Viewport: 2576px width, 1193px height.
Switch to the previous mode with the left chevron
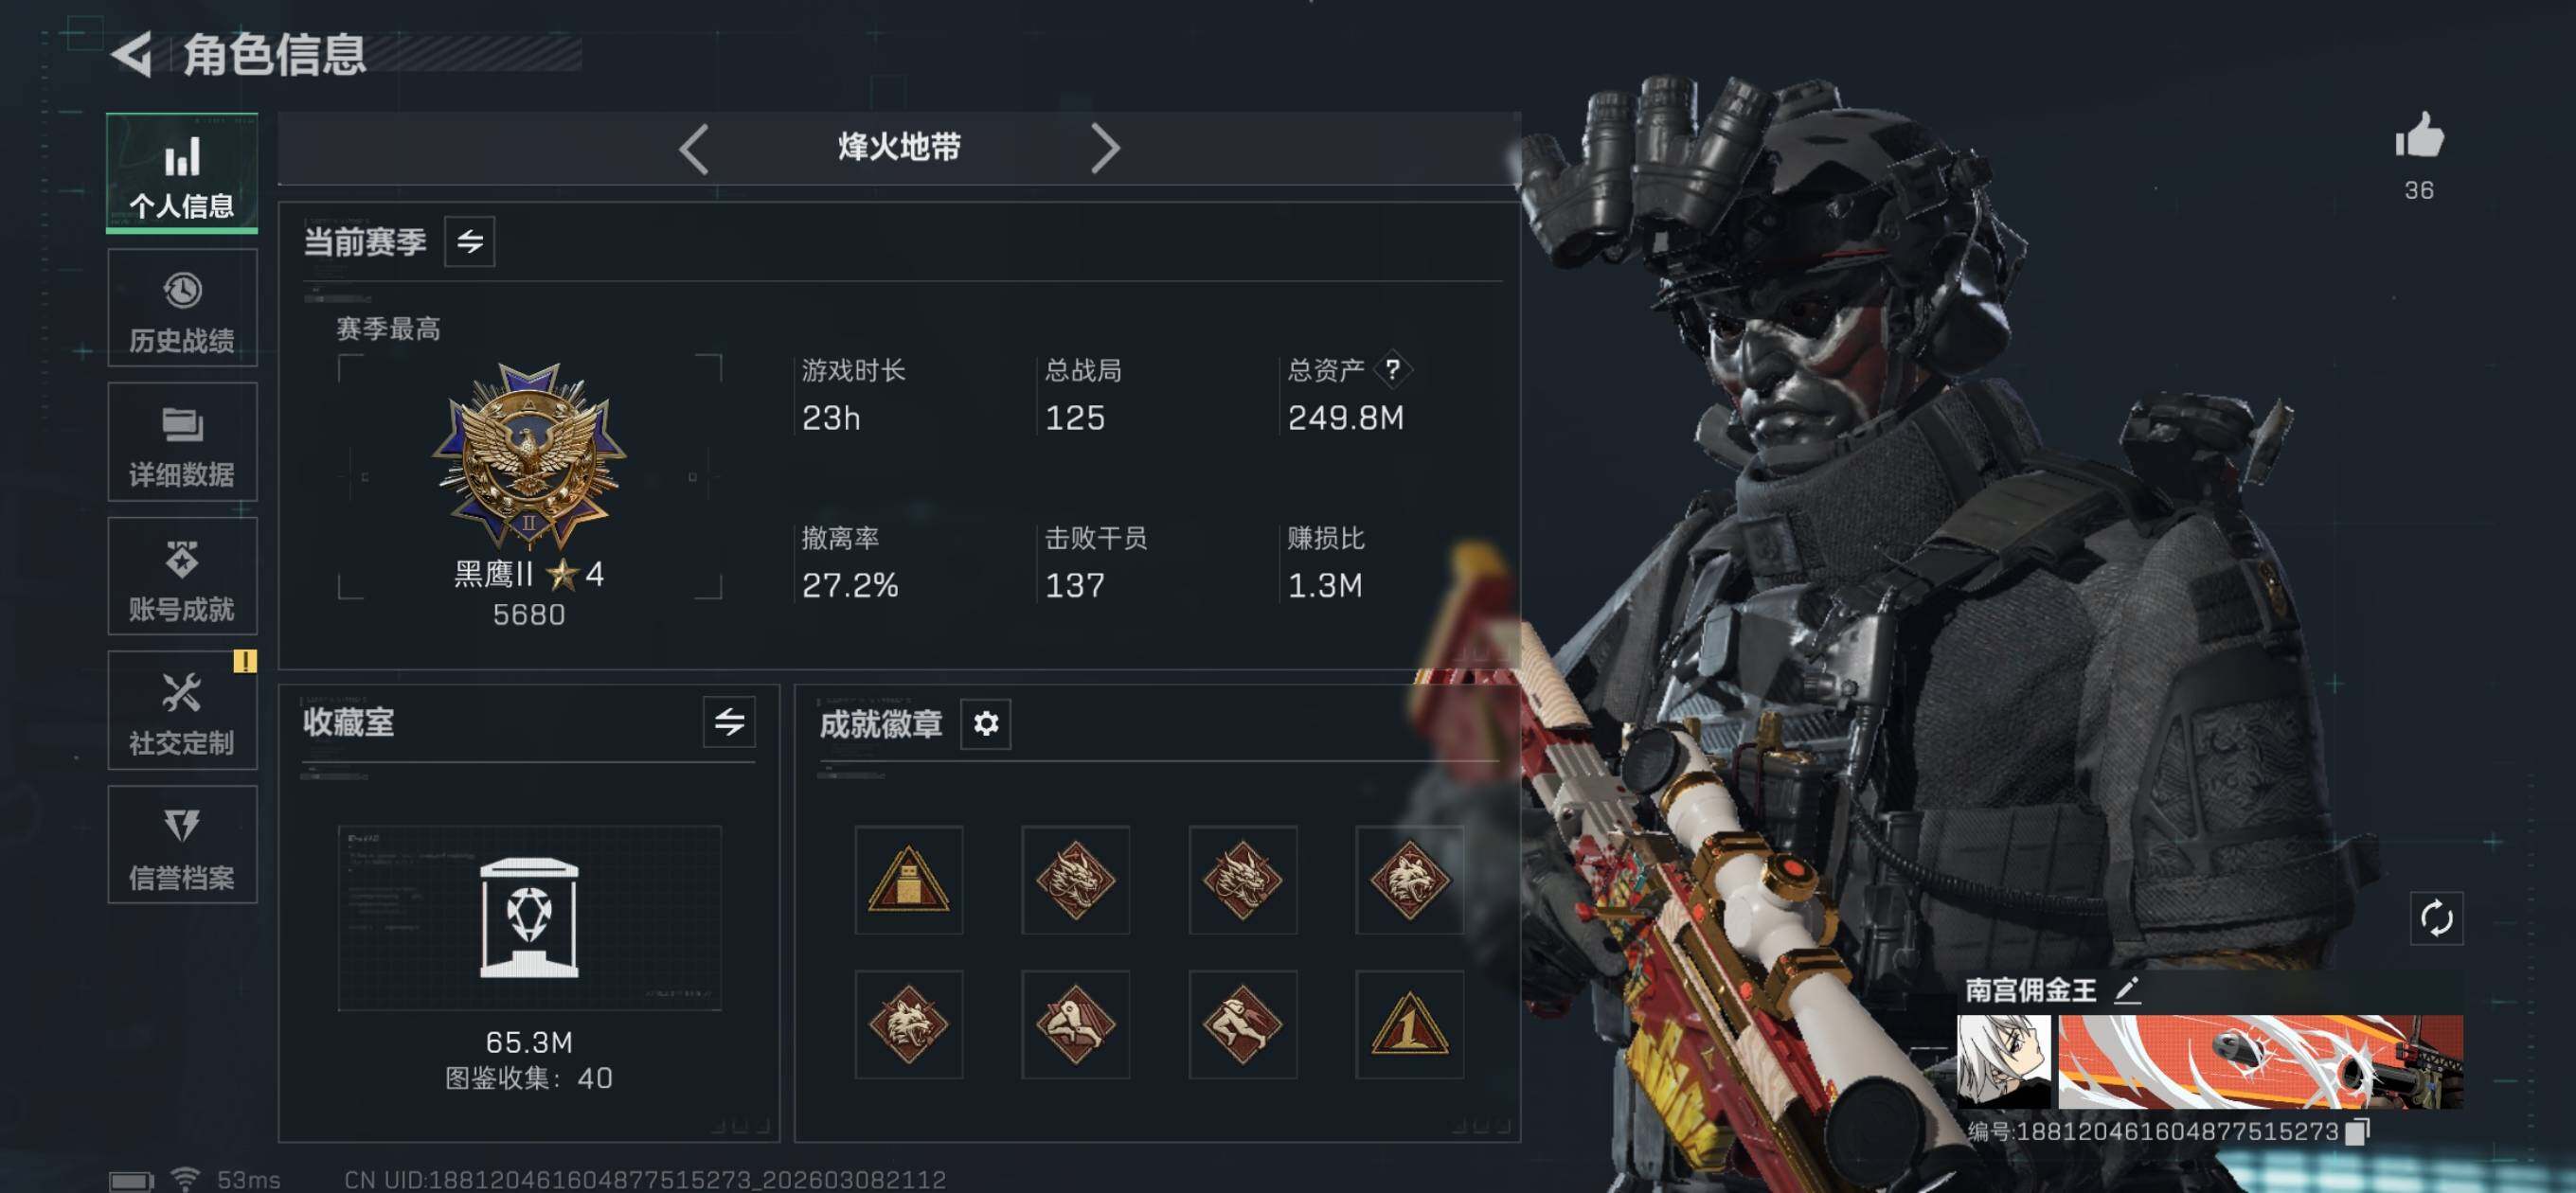pos(694,149)
